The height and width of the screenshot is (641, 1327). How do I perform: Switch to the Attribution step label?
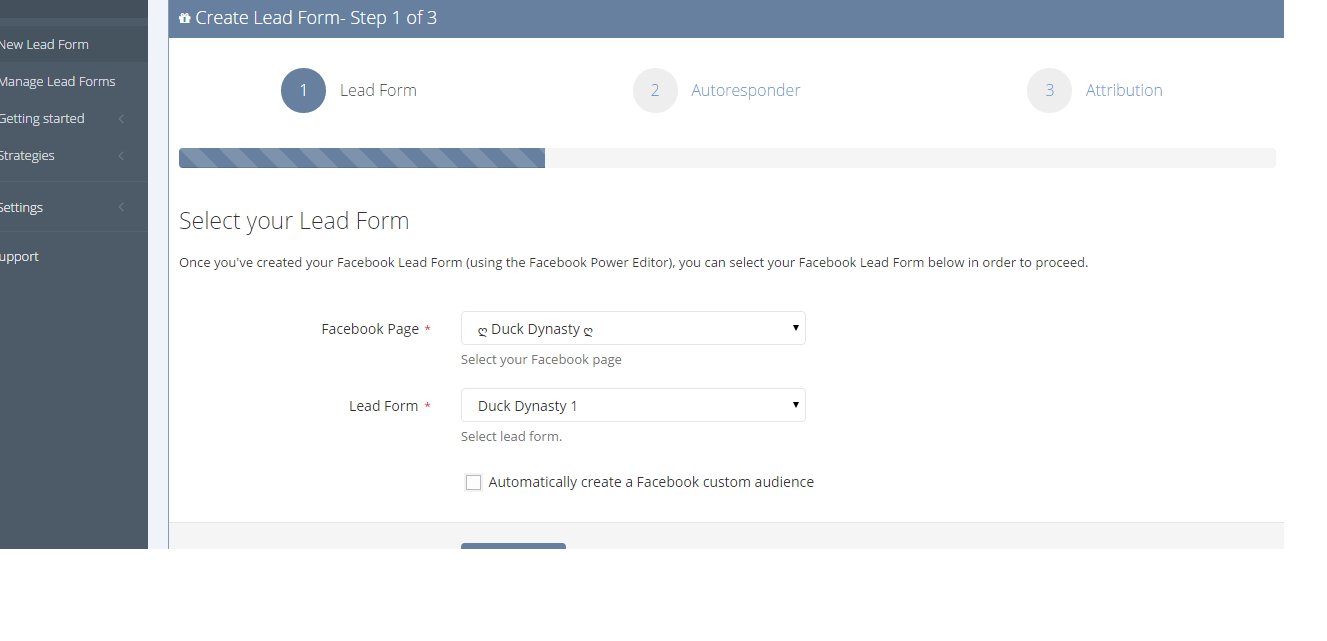[1124, 90]
